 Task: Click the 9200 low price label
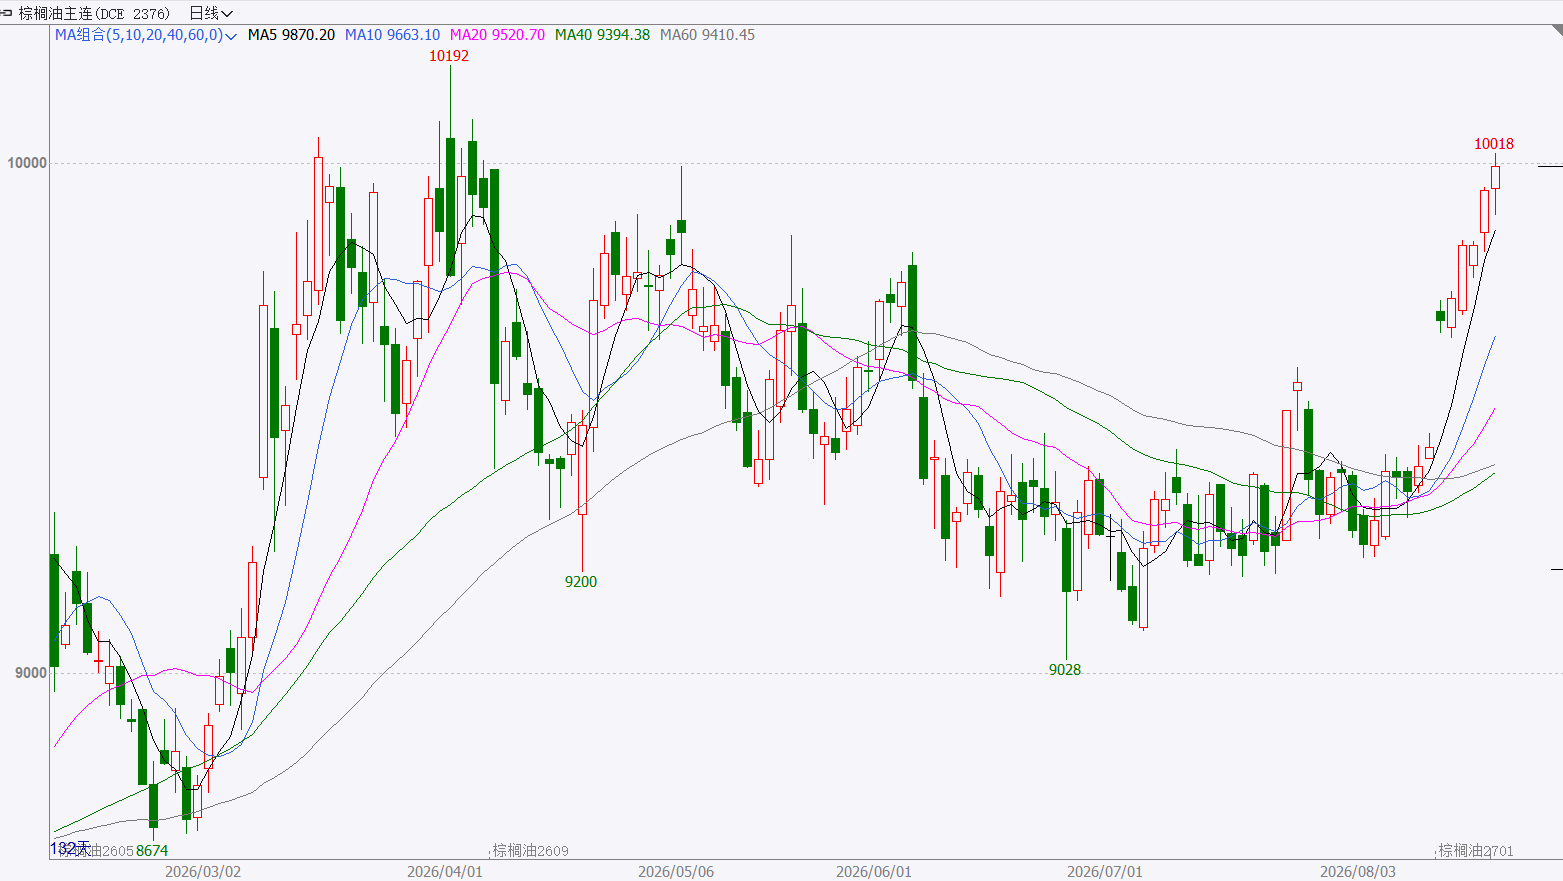581,582
